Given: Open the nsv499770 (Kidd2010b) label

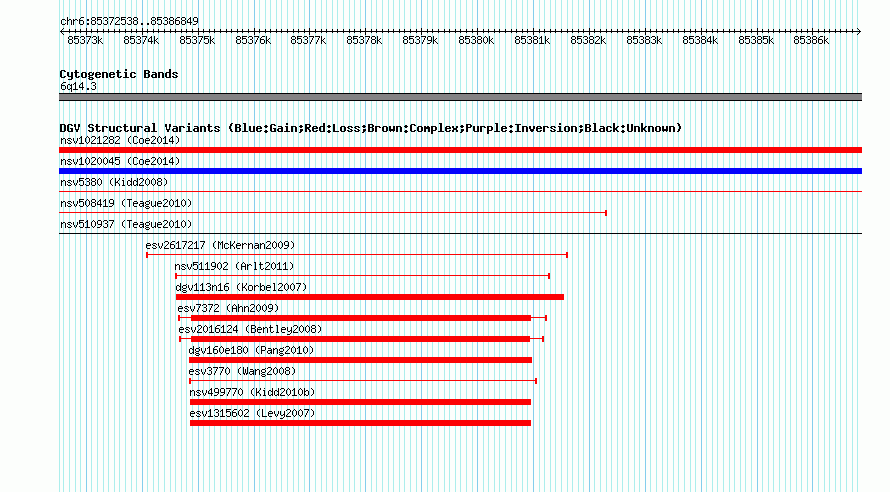Looking at the screenshot, I should click(x=252, y=392).
